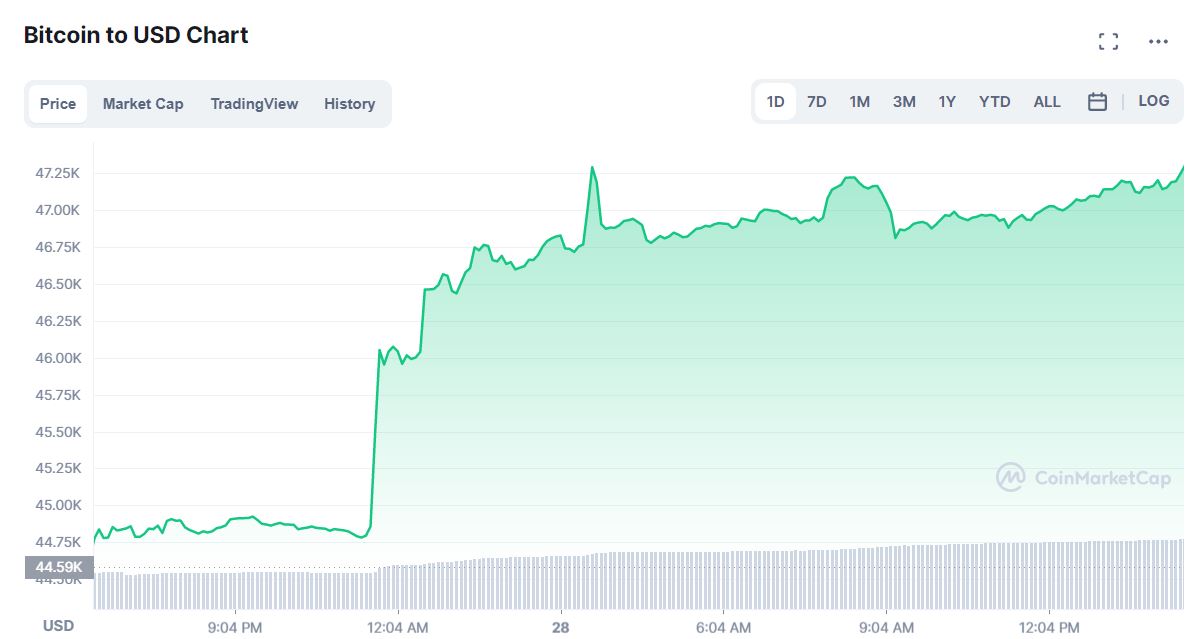Select the YTD range option

pyautogui.click(x=994, y=102)
